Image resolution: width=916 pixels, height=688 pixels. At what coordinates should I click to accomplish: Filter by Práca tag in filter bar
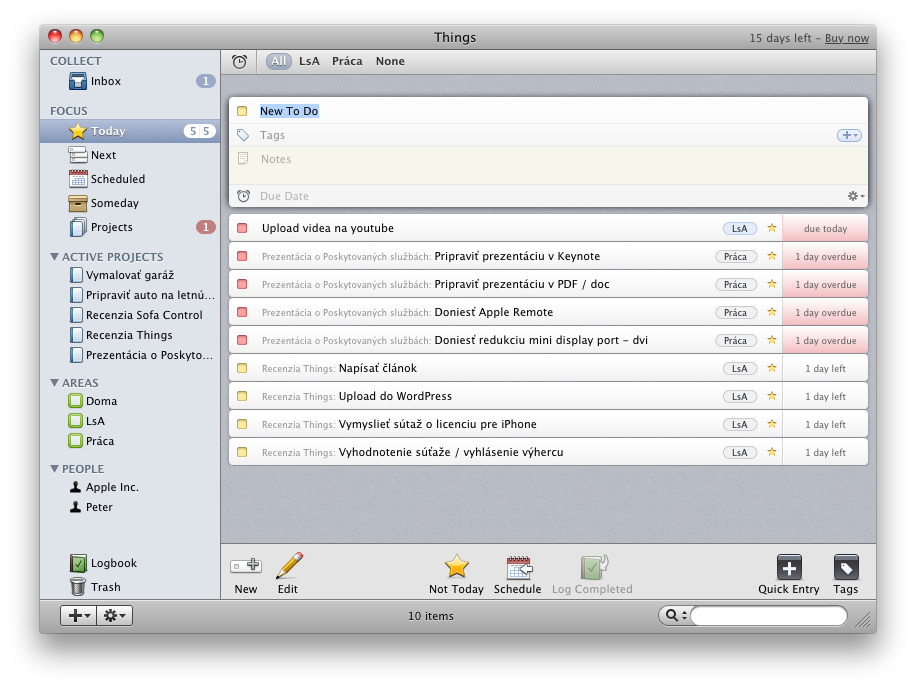pyautogui.click(x=347, y=61)
